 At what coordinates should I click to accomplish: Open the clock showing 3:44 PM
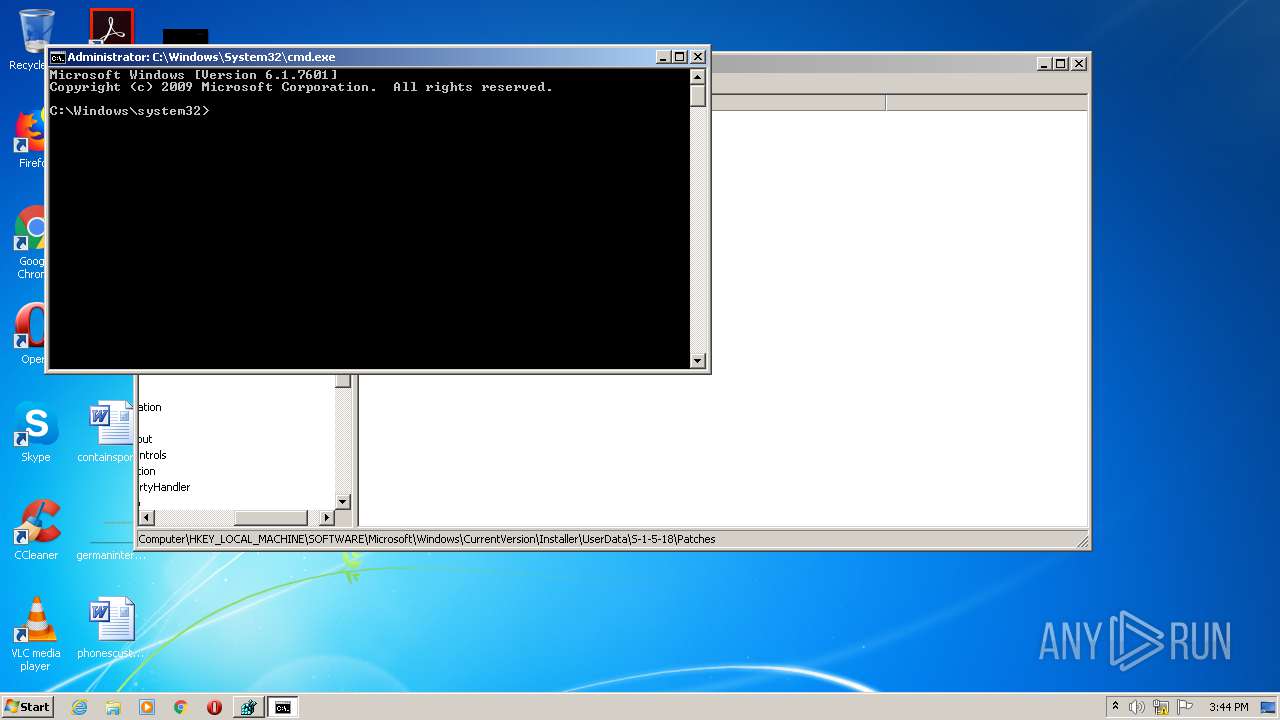[x=1228, y=707]
